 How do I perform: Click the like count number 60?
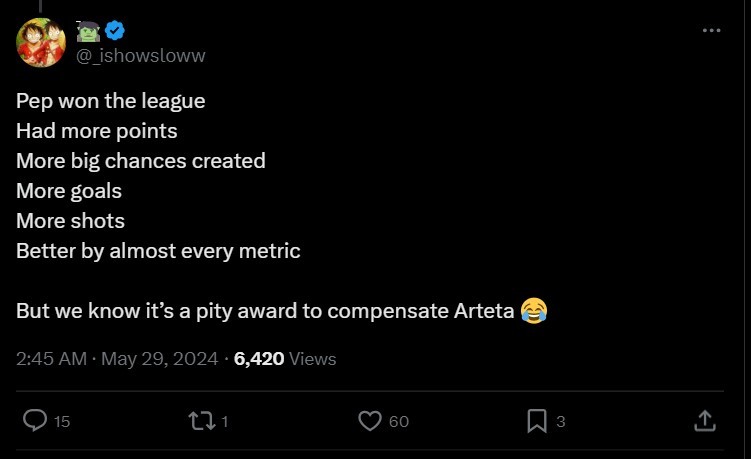pos(398,422)
